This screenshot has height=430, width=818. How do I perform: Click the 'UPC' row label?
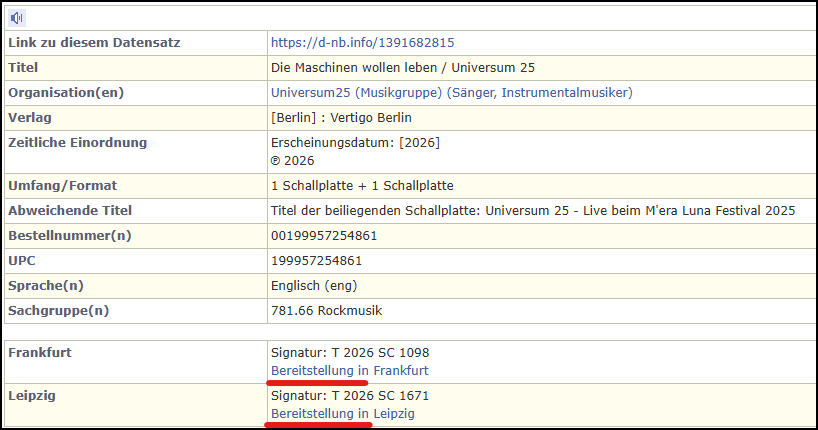pyautogui.click(x=22, y=261)
